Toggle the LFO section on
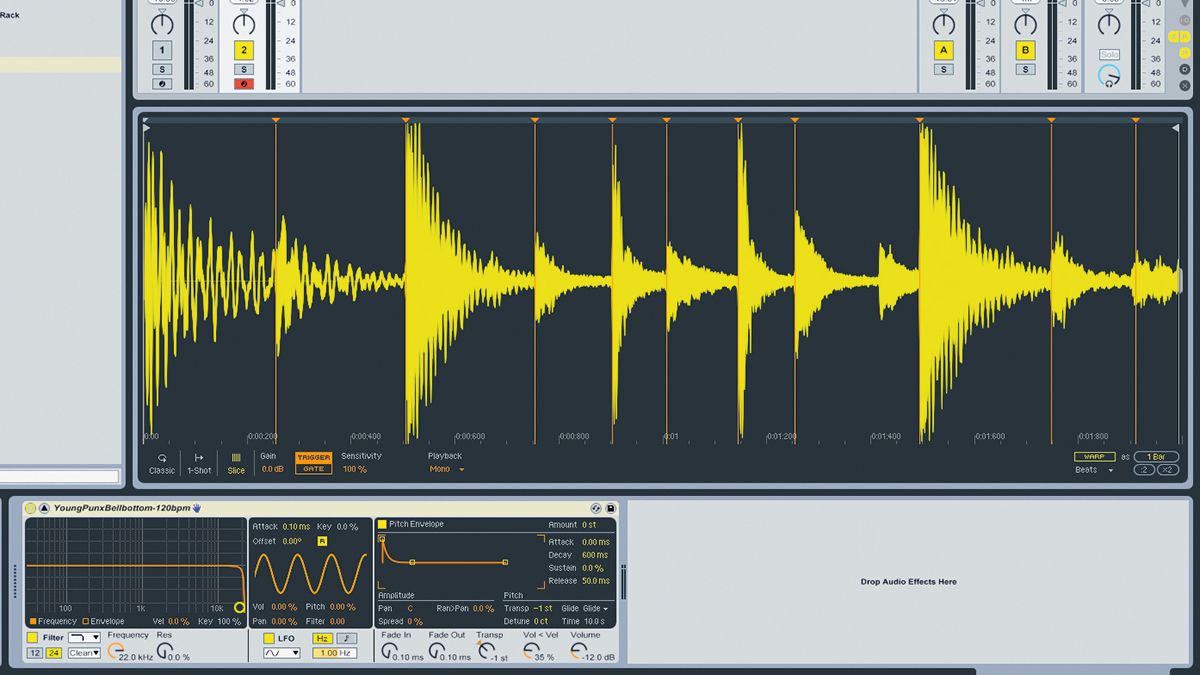The width and height of the screenshot is (1200, 675). point(269,638)
